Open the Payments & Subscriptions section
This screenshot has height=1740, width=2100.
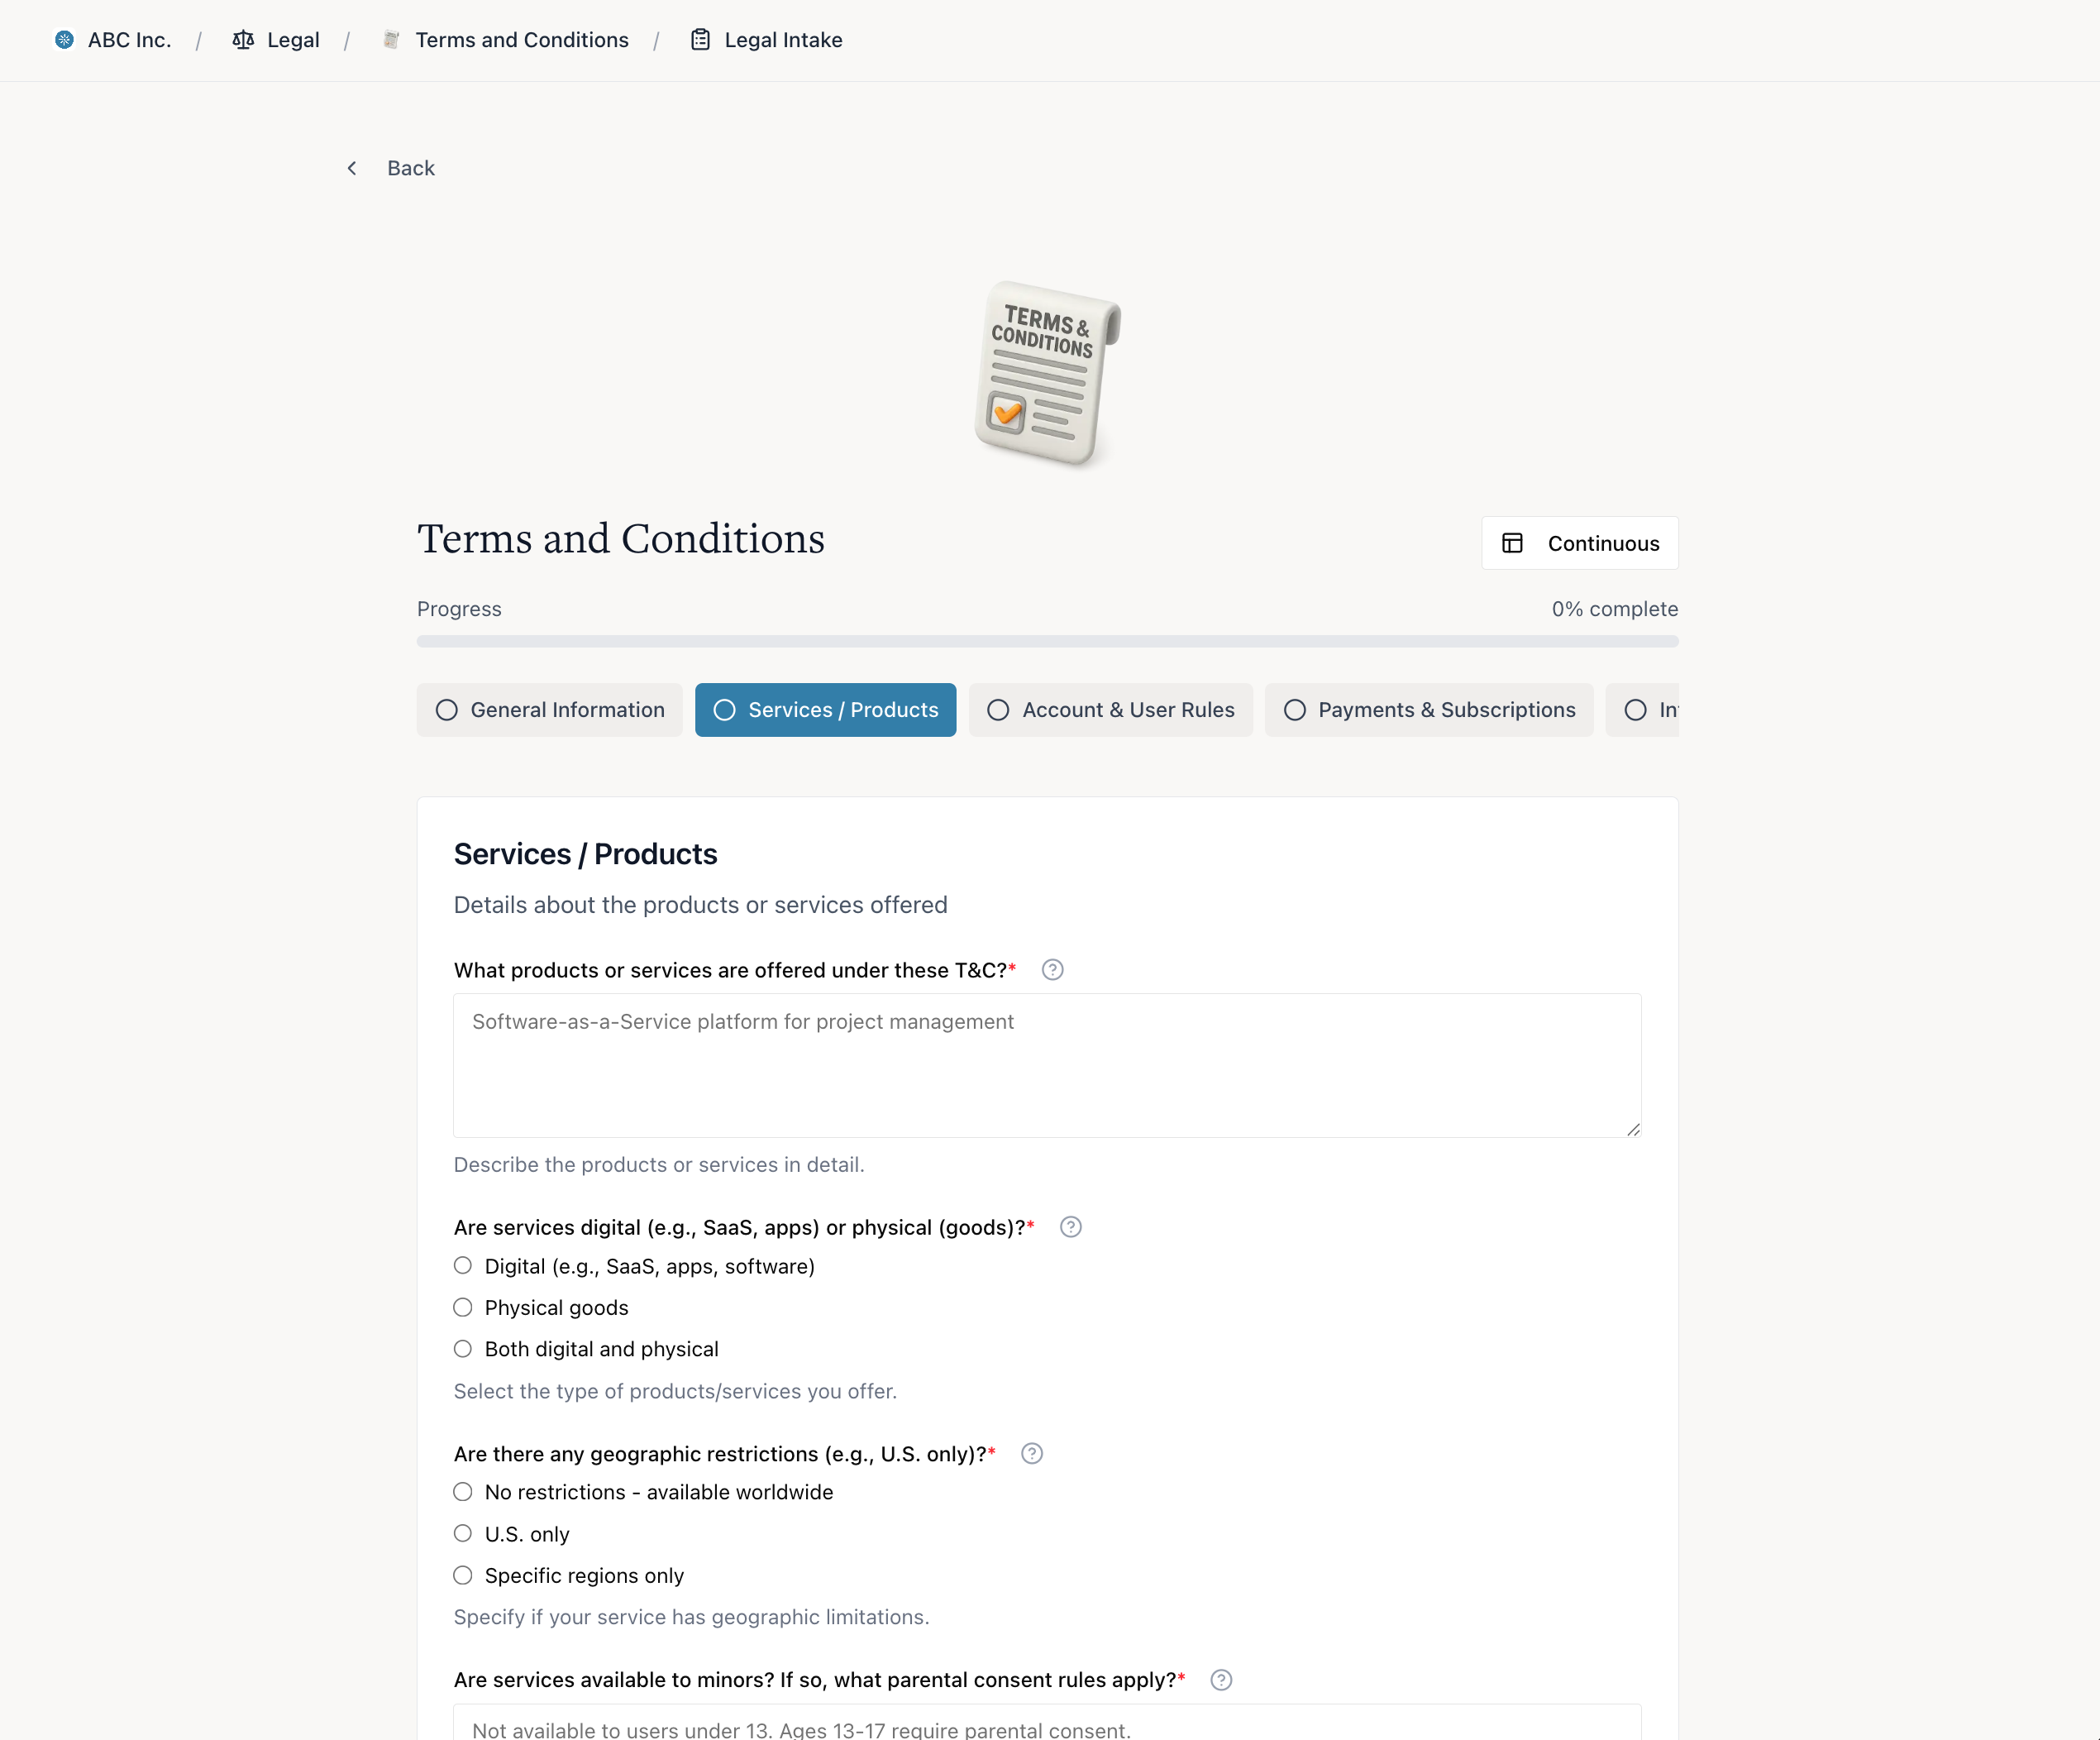click(1428, 710)
